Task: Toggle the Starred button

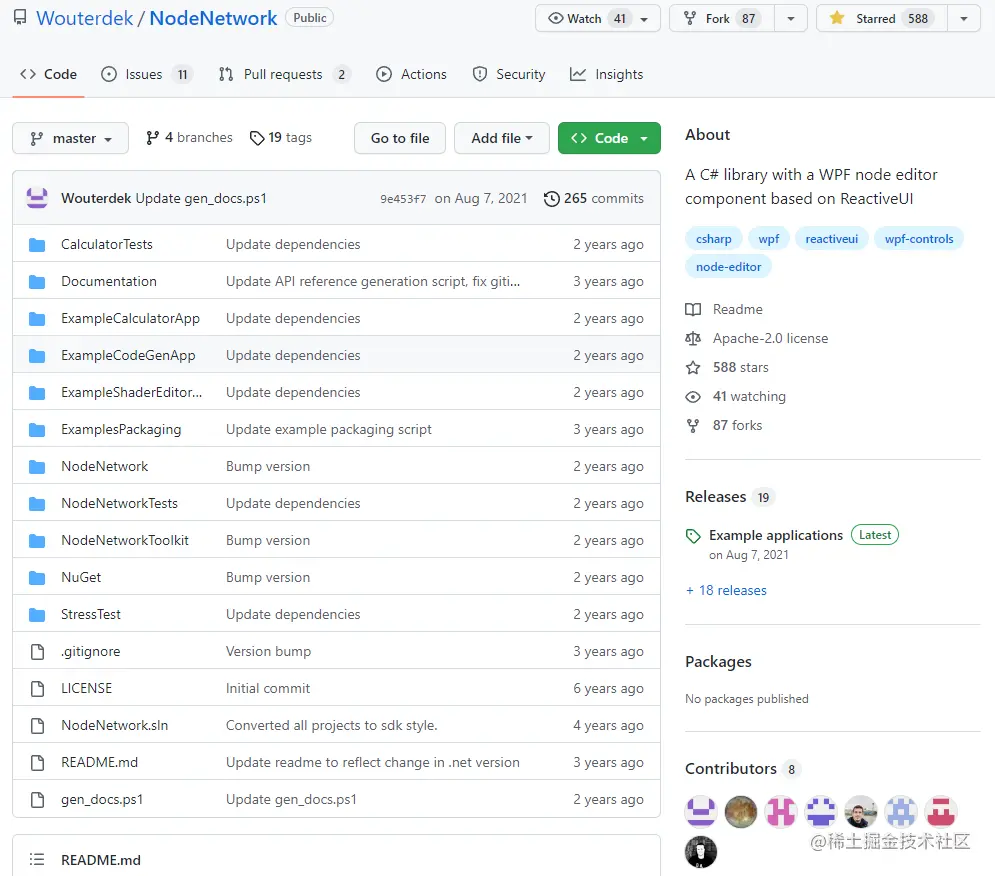Action: point(882,18)
